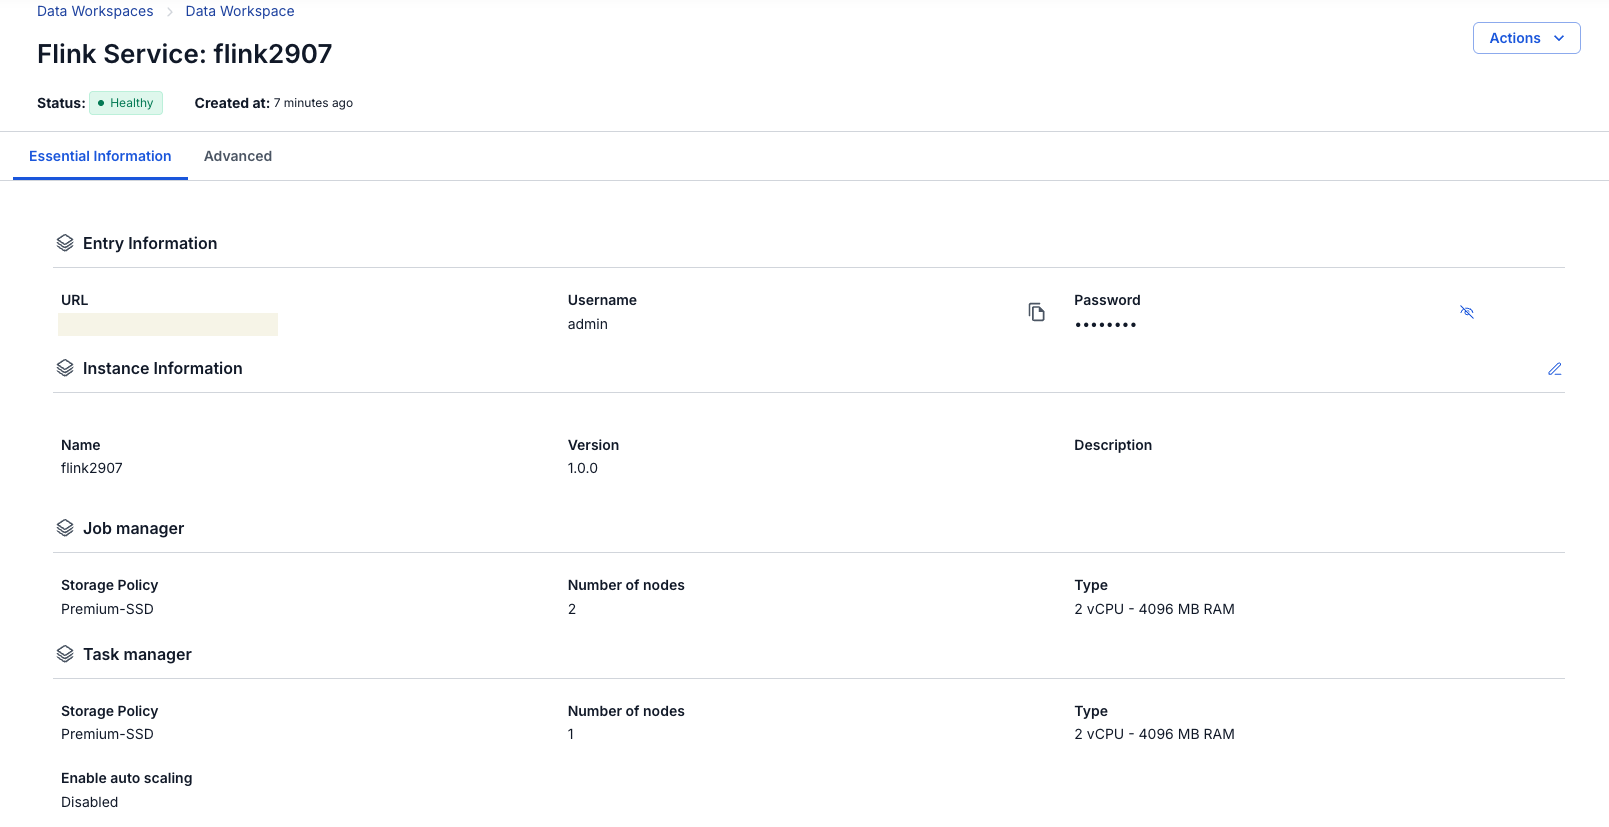Viewport: 1609px width, 827px height.
Task: Select version value 1.0.0
Action: (x=583, y=468)
